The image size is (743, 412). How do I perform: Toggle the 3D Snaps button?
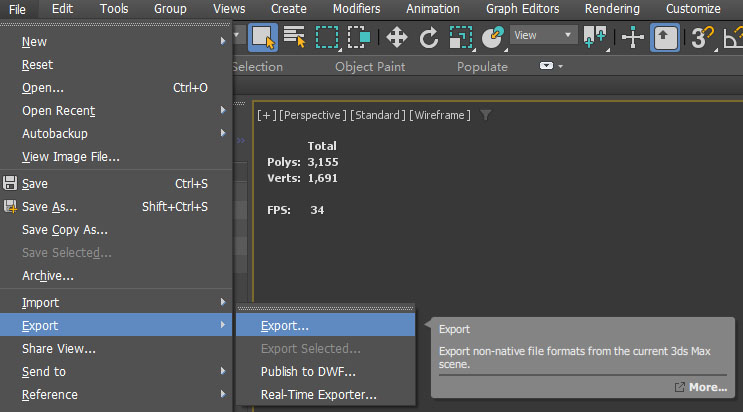pos(702,37)
